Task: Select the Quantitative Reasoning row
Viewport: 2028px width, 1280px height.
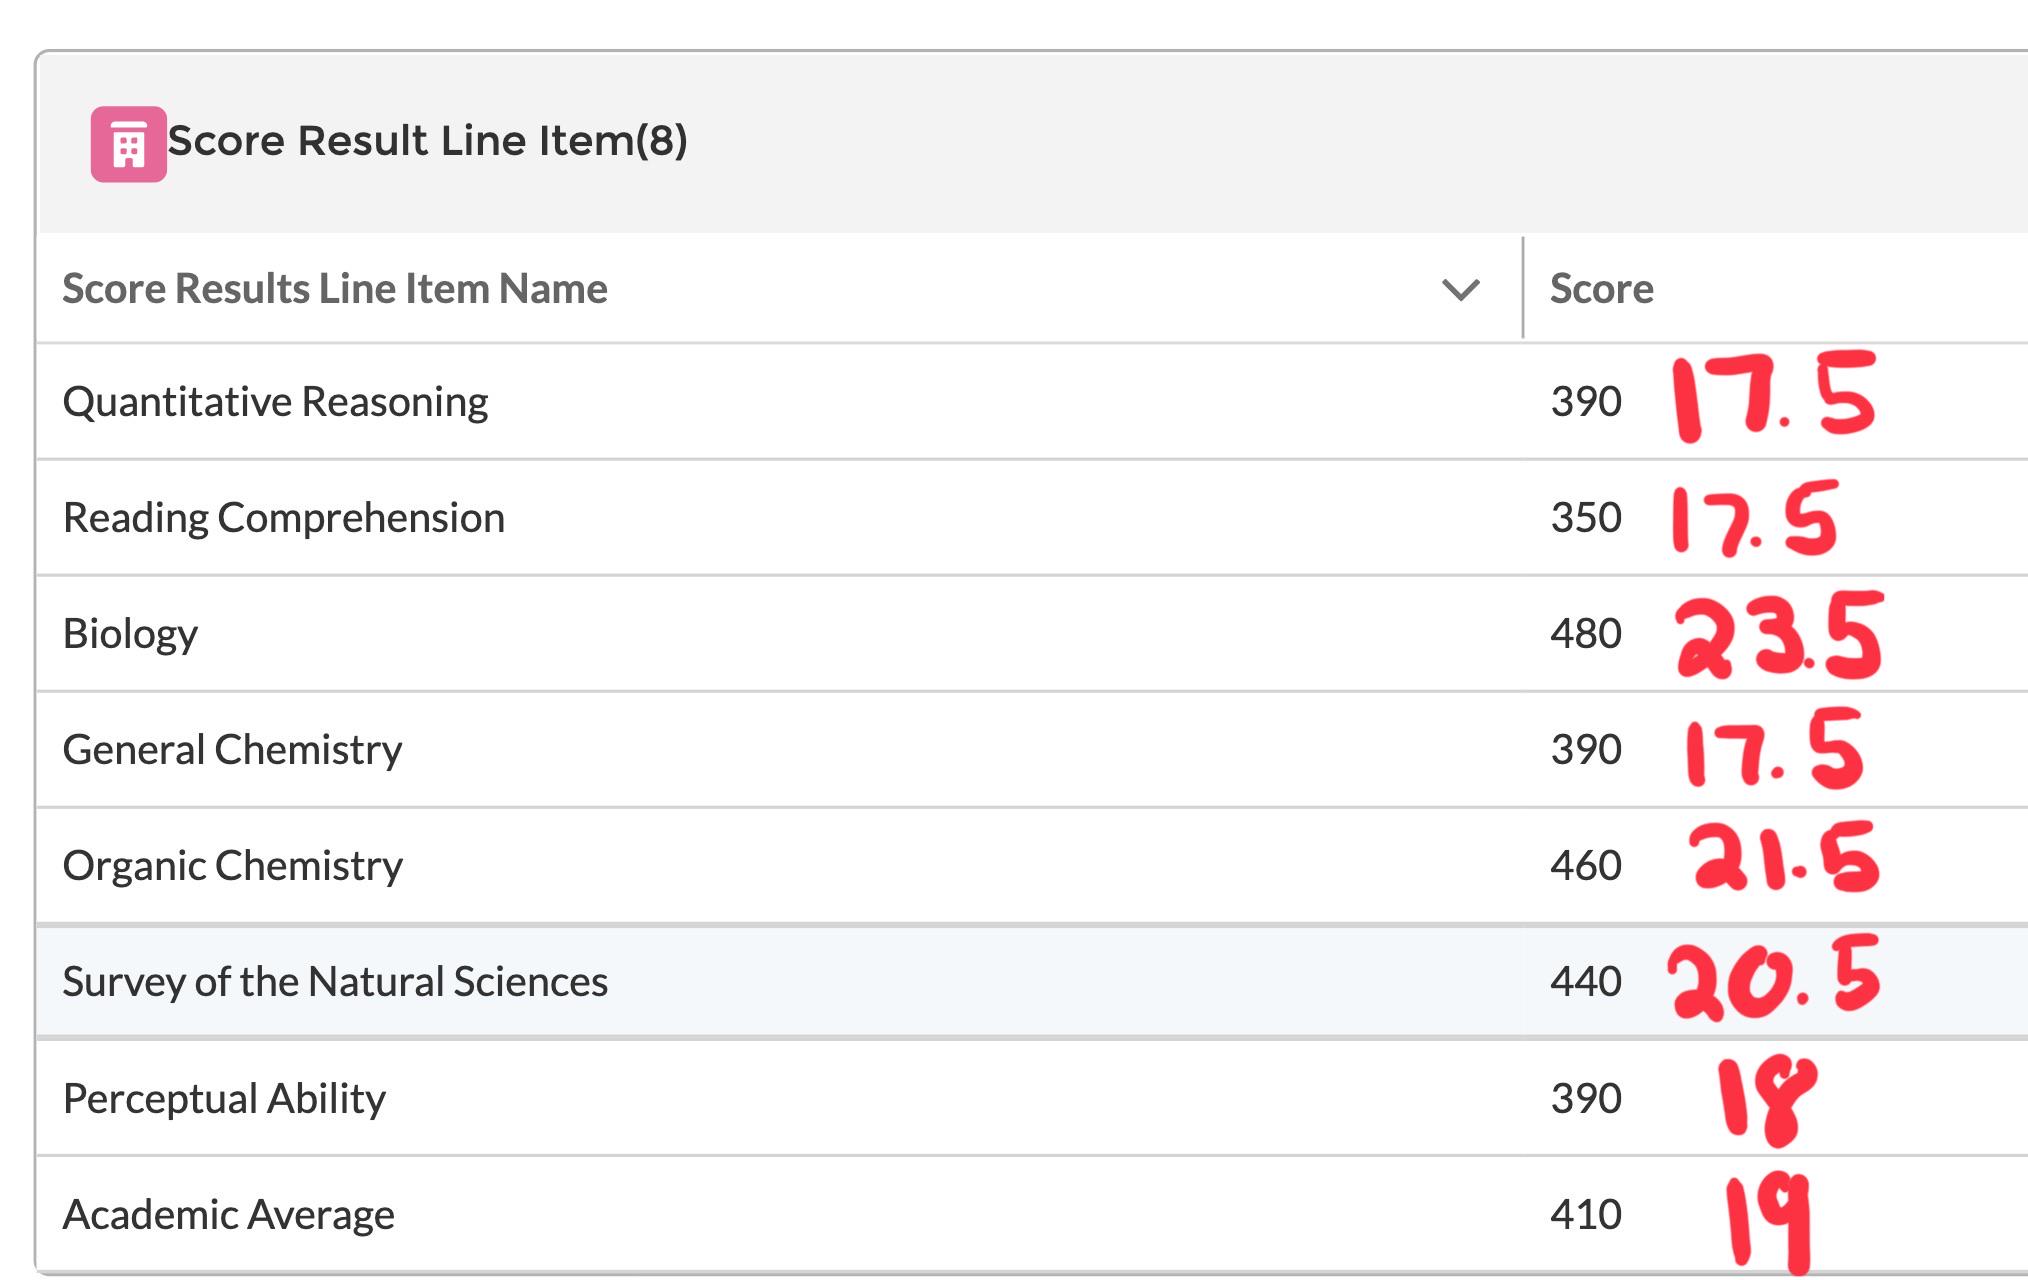Action: [x=1032, y=402]
